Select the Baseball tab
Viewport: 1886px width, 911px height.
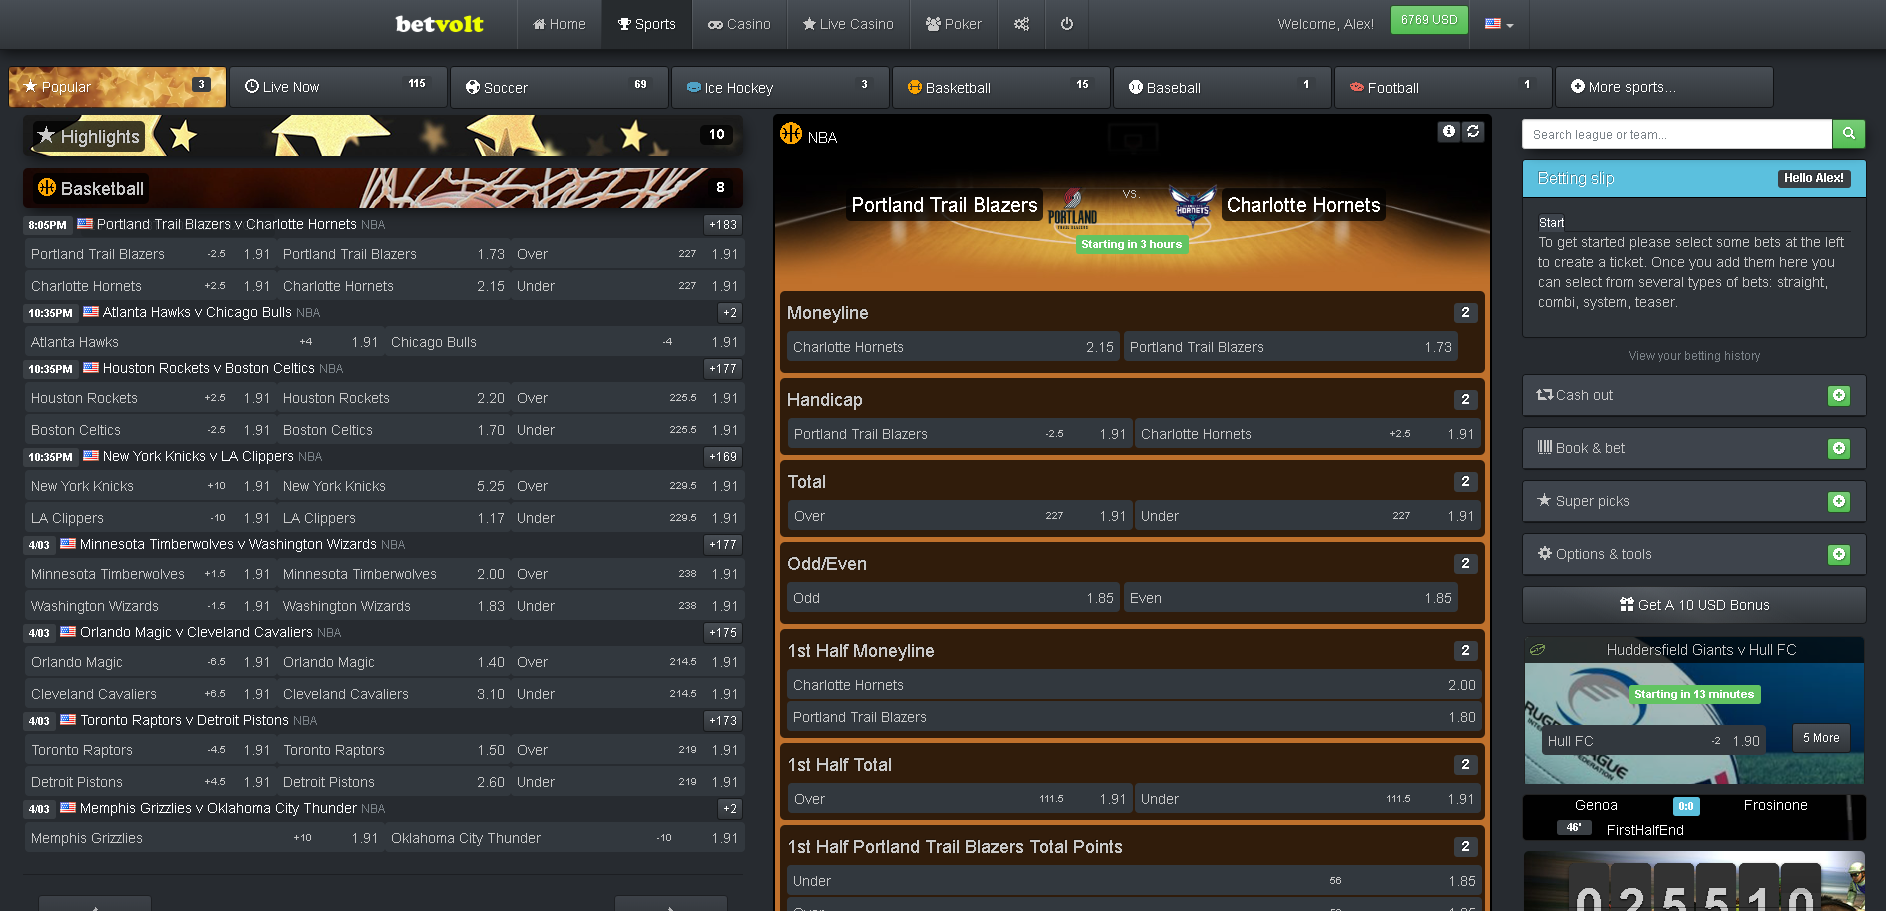pyautogui.click(x=1222, y=87)
